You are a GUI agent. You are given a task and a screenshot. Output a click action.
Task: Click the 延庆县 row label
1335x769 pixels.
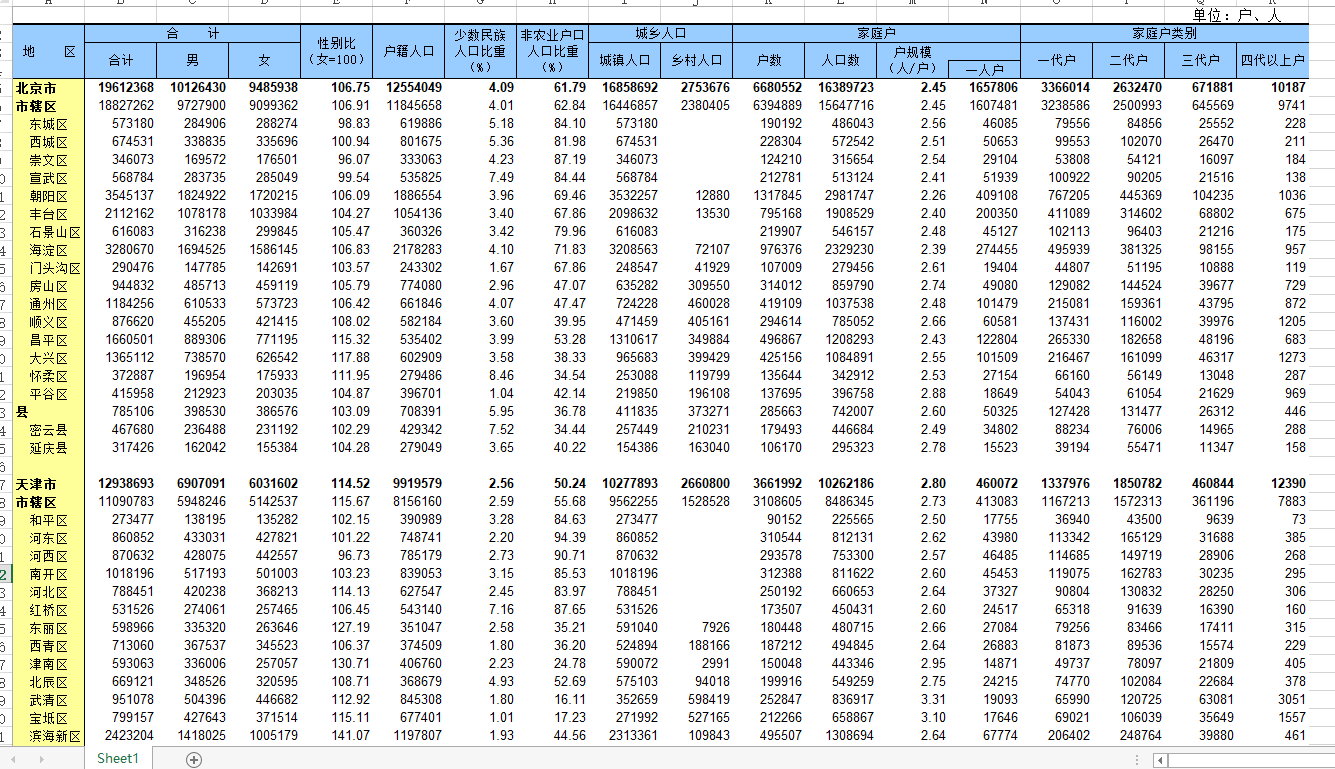(x=48, y=448)
